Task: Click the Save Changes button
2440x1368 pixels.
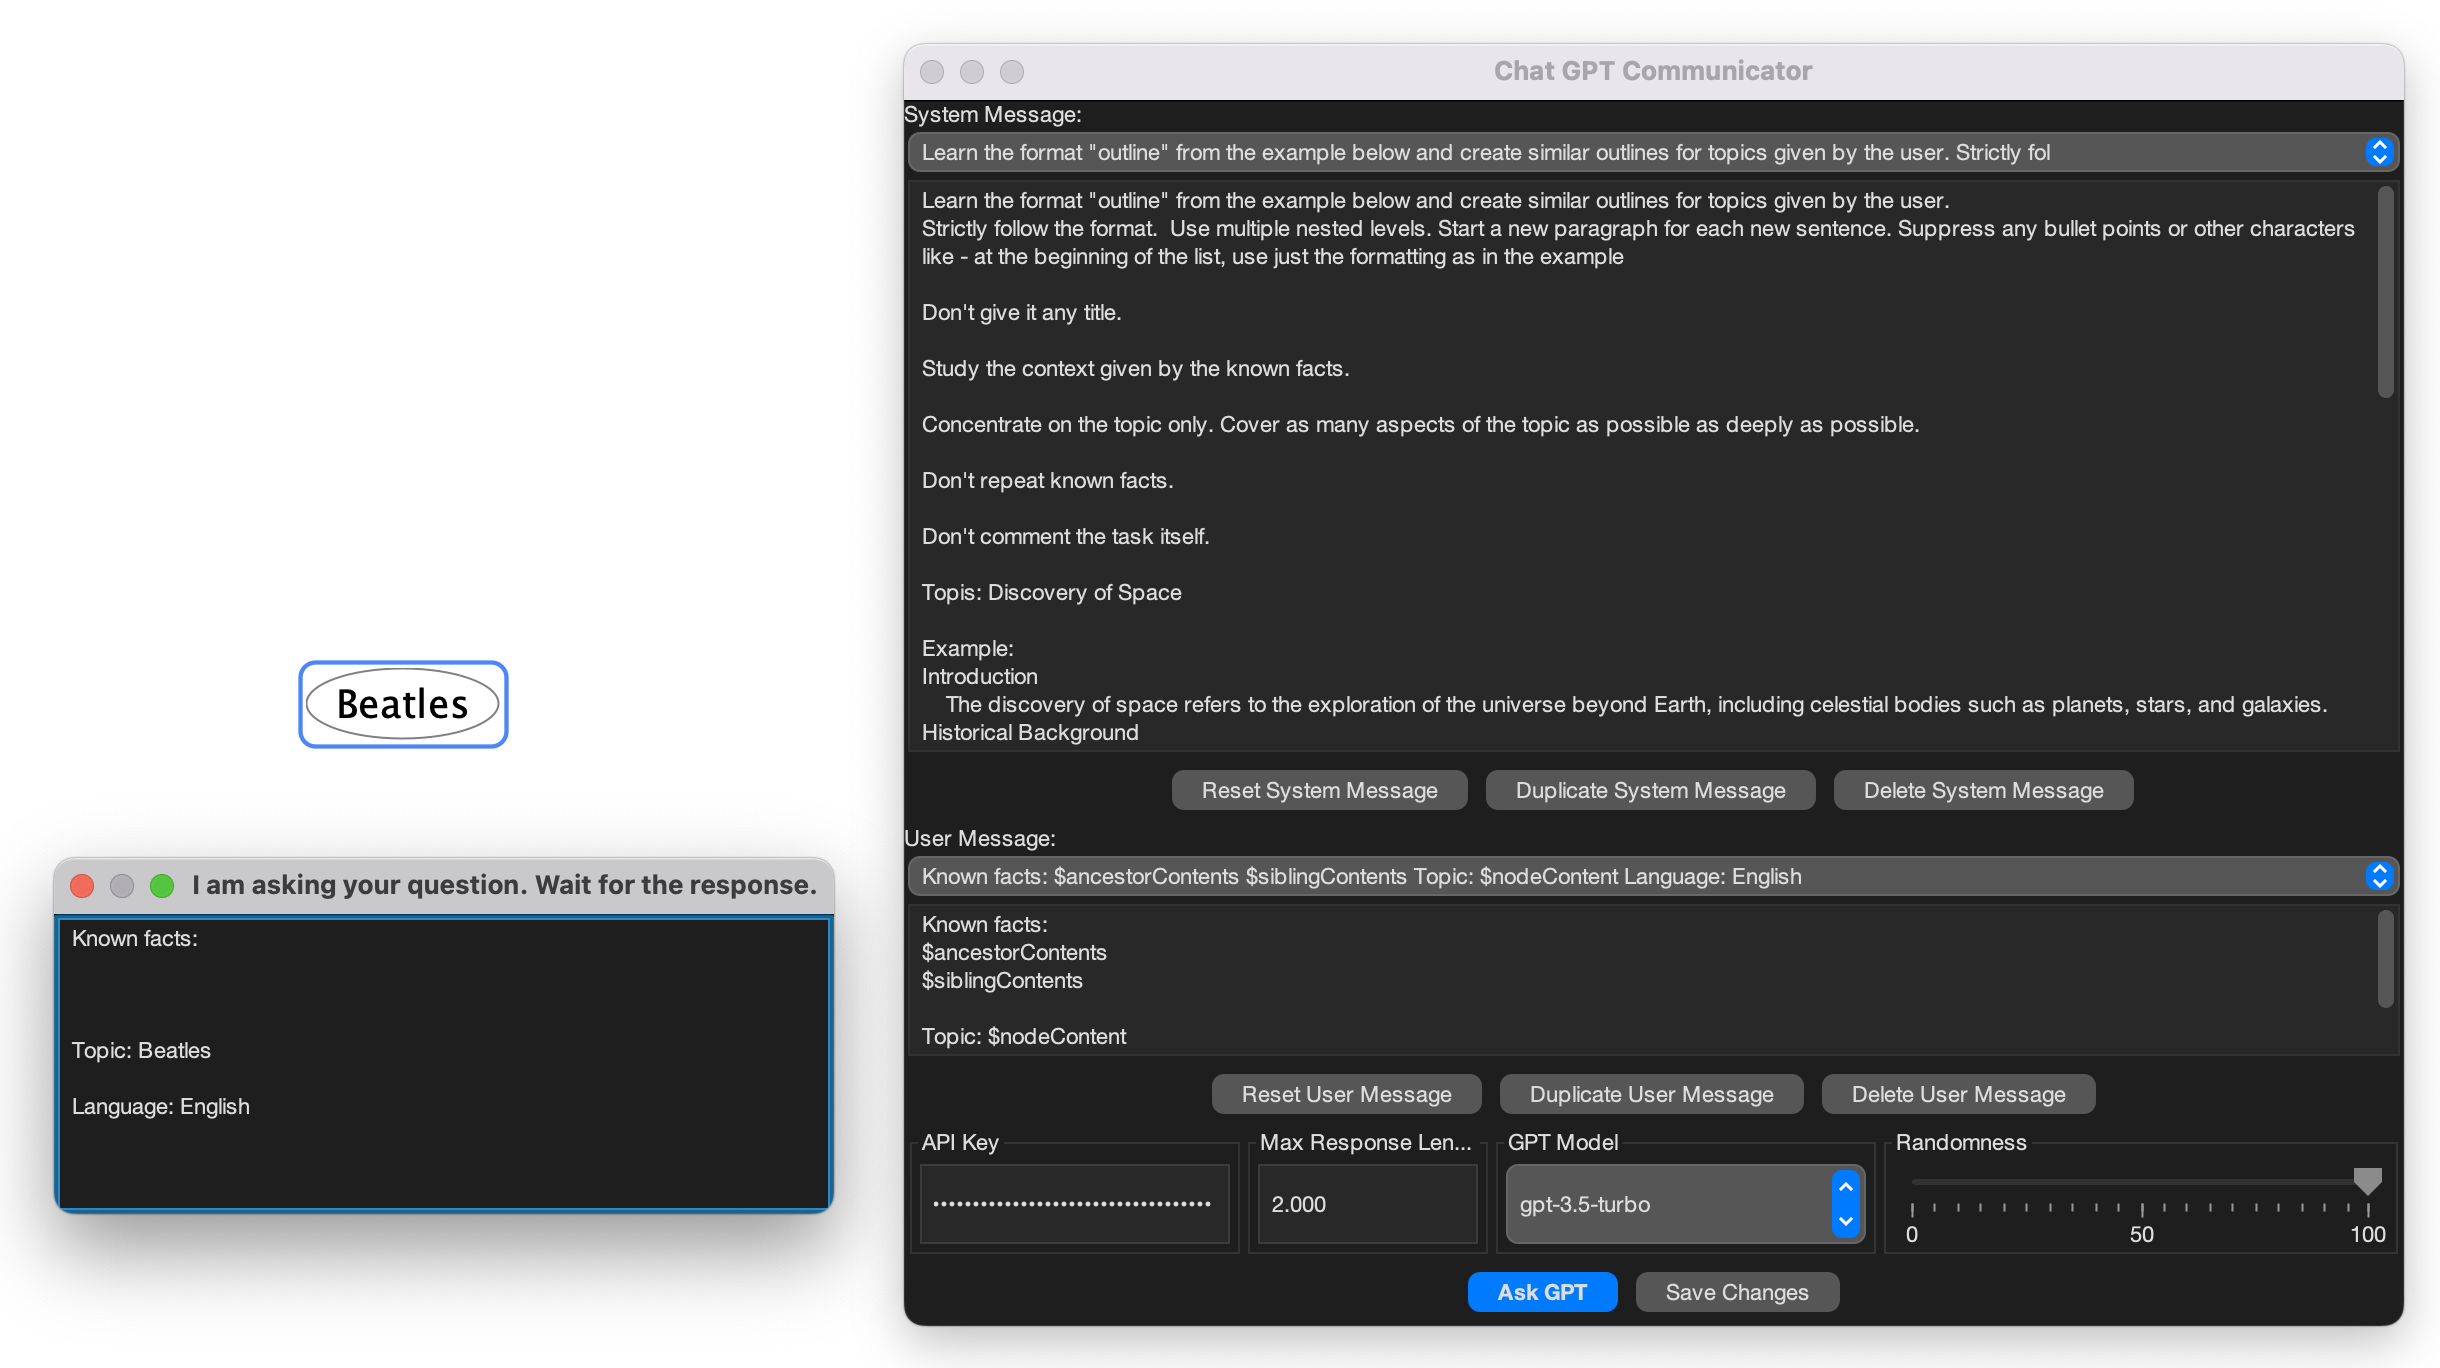Action: pos(1737,1292)
